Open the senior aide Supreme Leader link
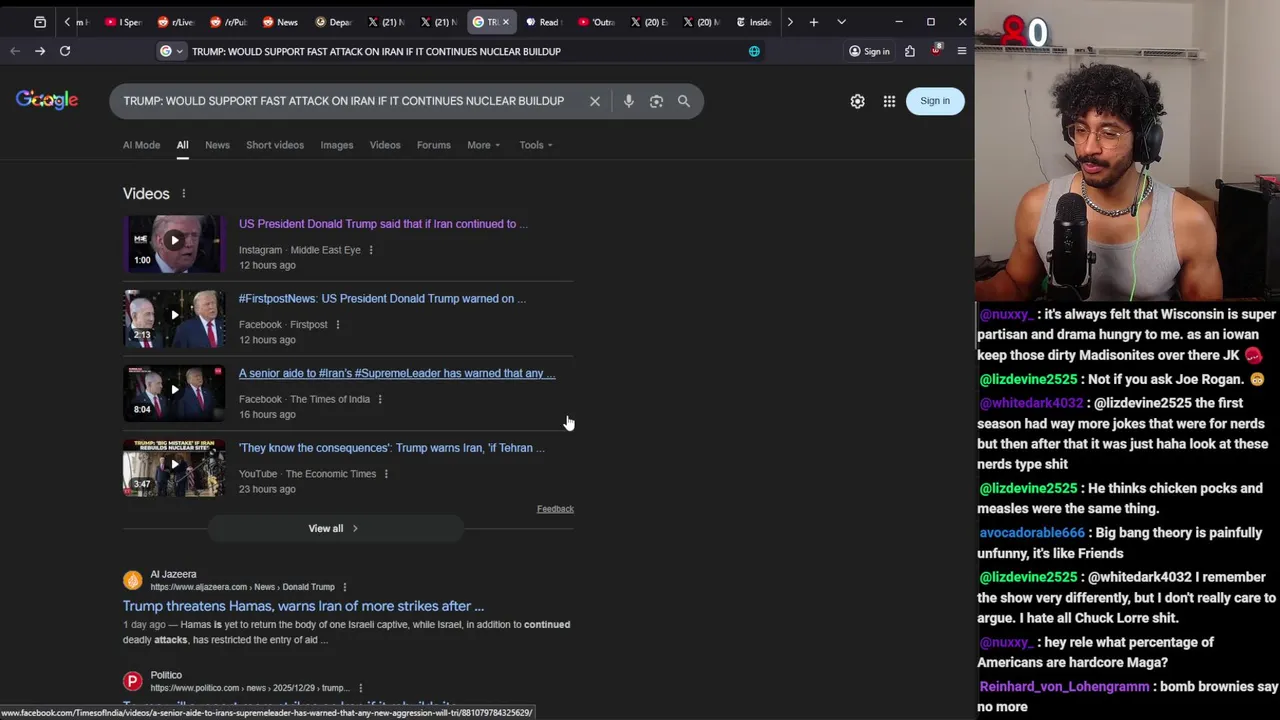The width and height of the screenshot is (1280, 720). pos(397,373)
